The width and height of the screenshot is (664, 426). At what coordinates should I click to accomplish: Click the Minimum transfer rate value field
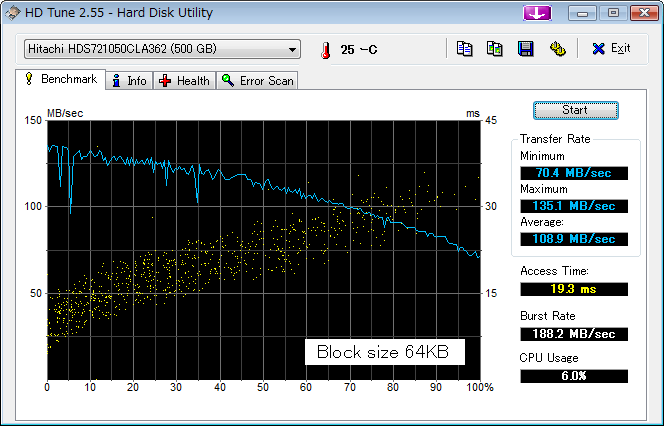pyautogui.click(x=574, y=172)
